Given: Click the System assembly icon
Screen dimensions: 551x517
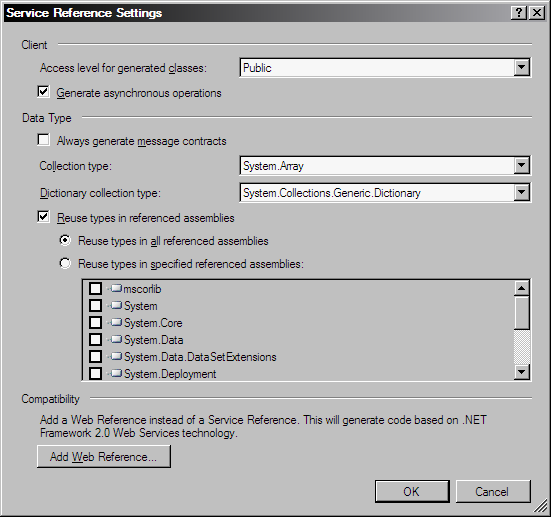Looking at the screenshot, I should 116,305.
